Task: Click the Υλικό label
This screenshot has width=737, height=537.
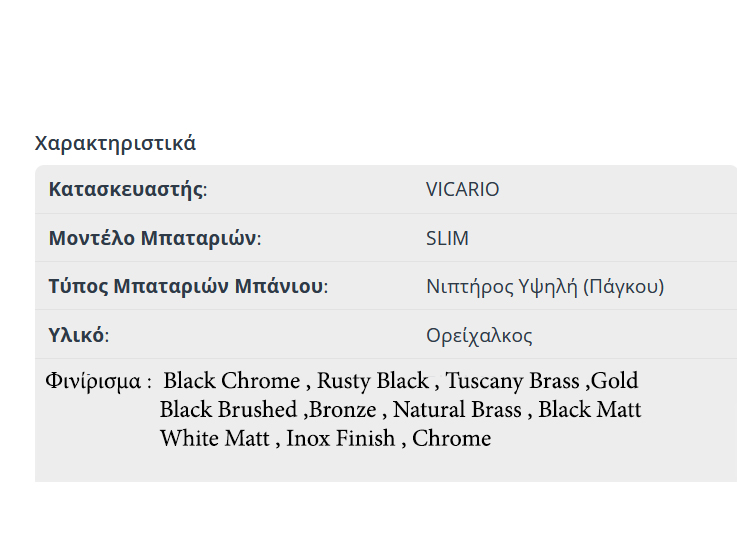Action: [x=78, y=336]
